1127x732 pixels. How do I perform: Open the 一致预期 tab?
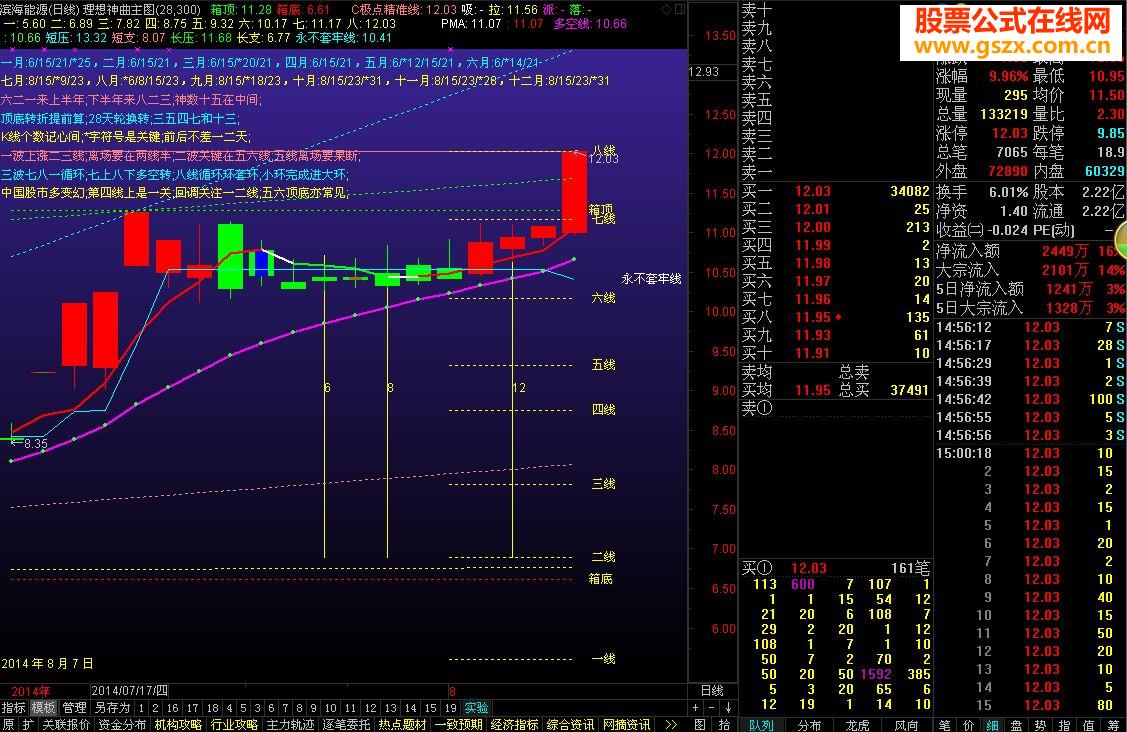459,725
